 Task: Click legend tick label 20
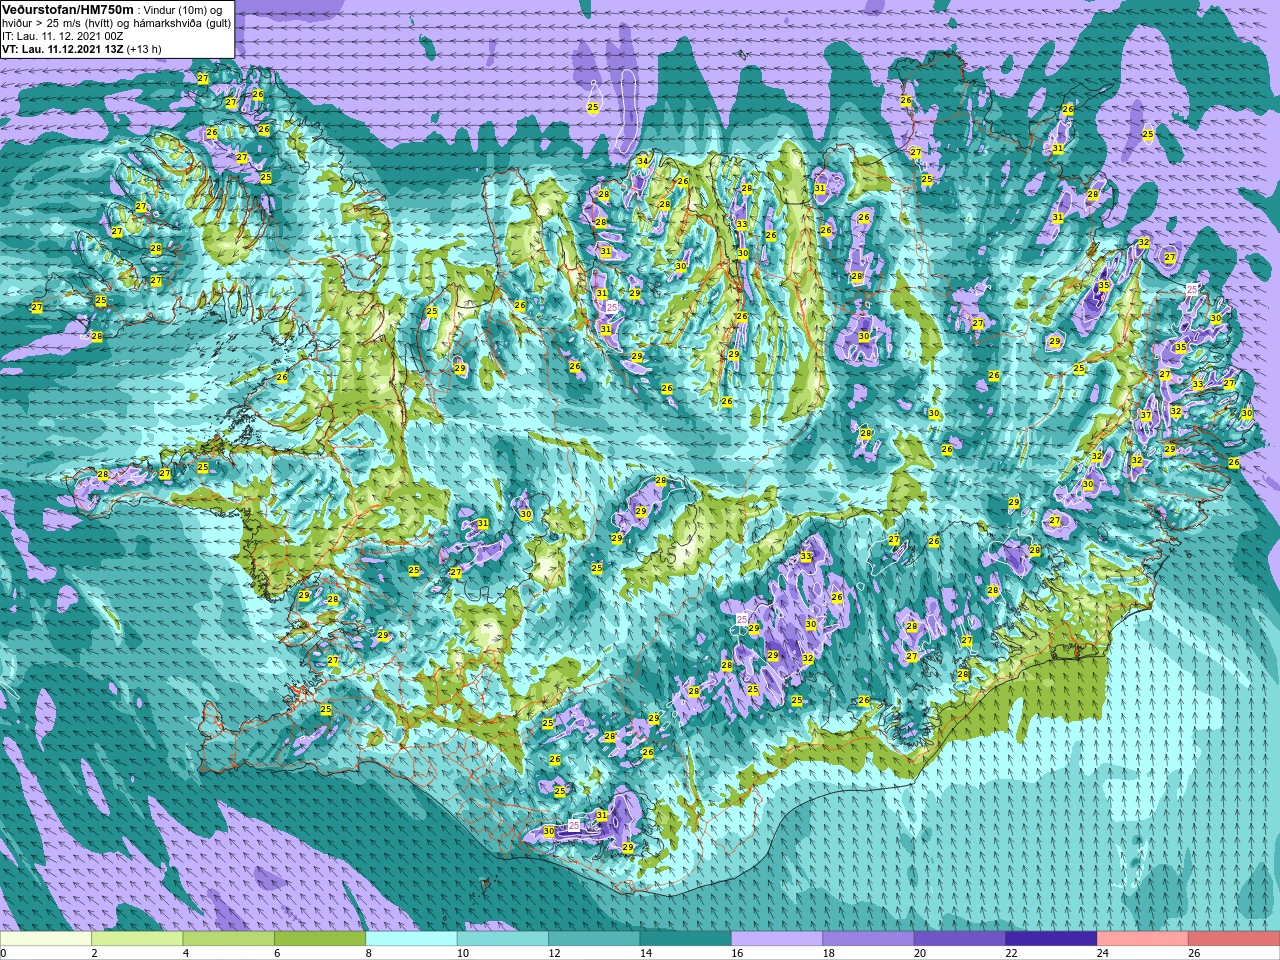click(x=920, y=953)
